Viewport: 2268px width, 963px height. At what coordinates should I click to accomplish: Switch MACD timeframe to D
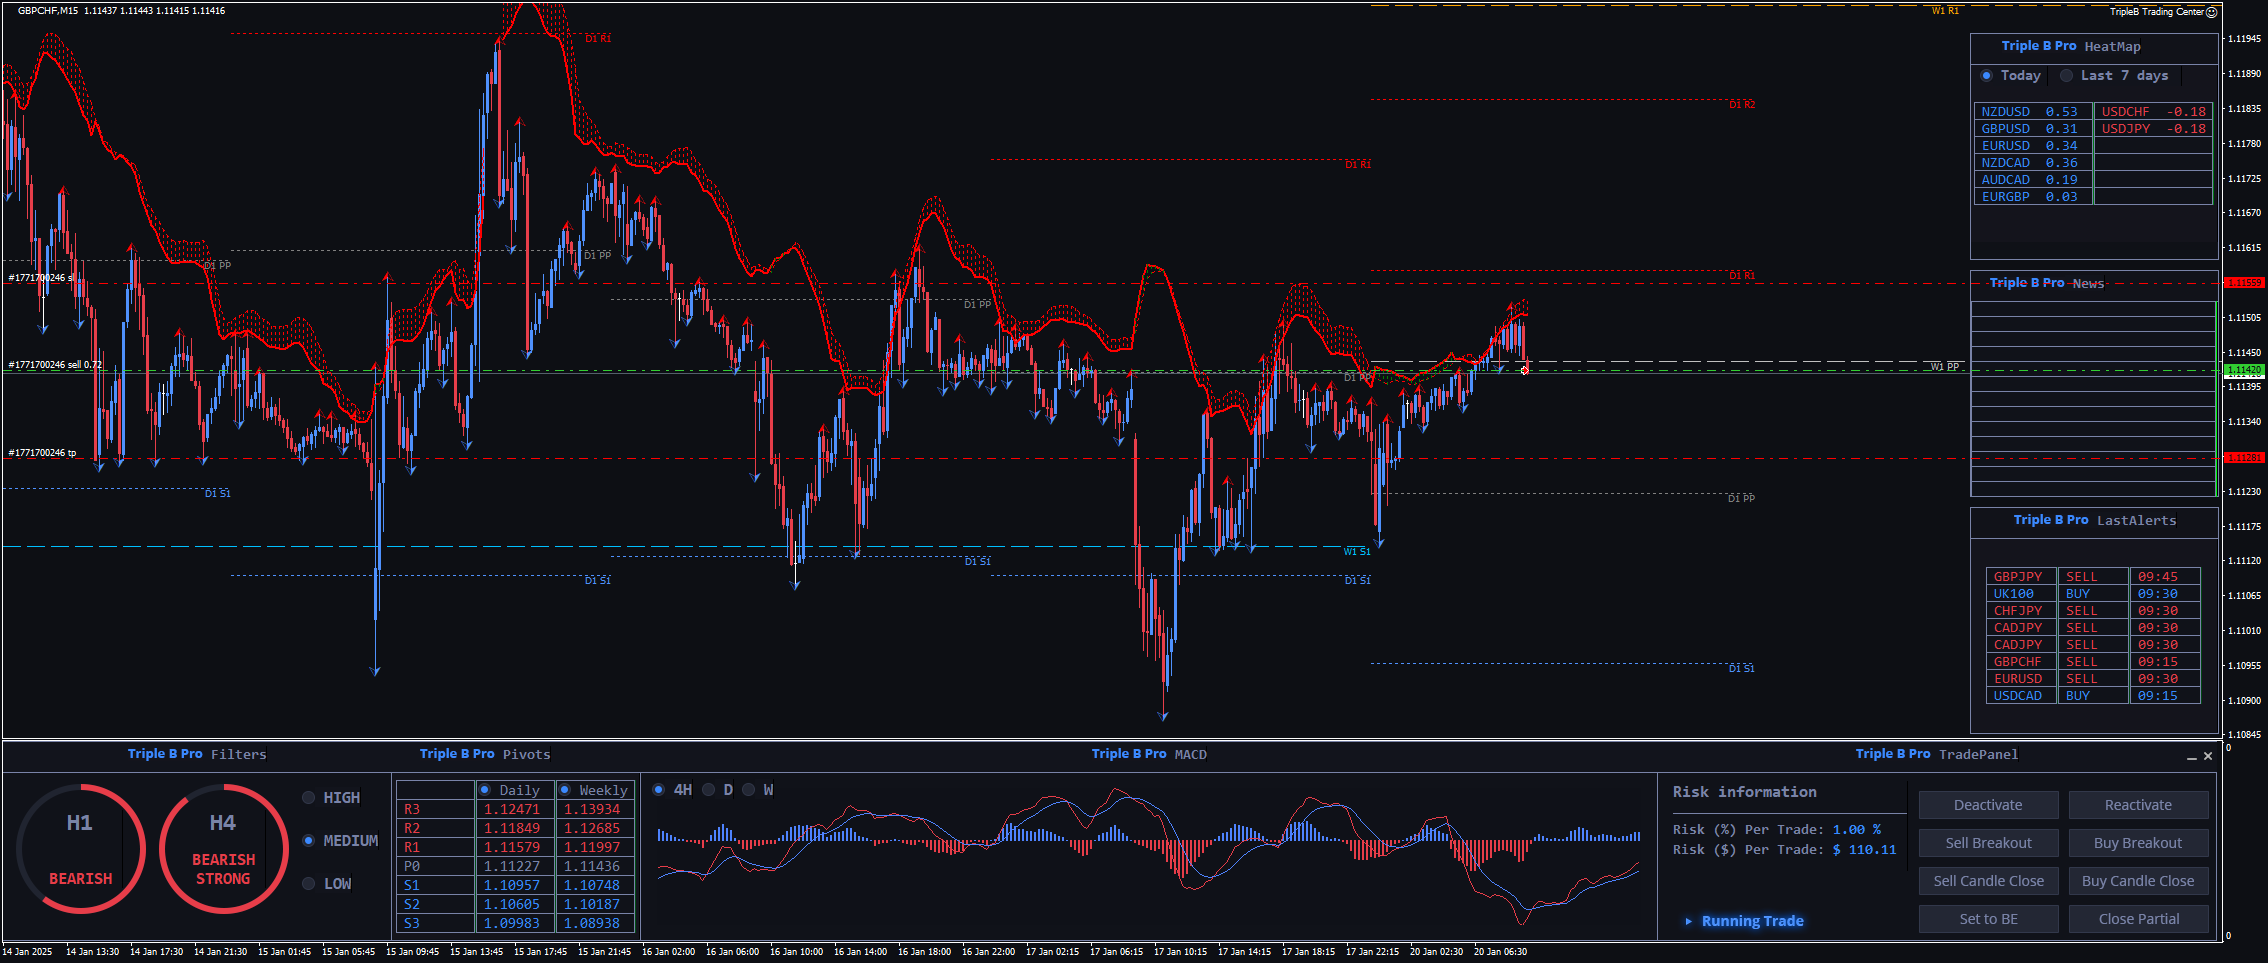(709, 790)
